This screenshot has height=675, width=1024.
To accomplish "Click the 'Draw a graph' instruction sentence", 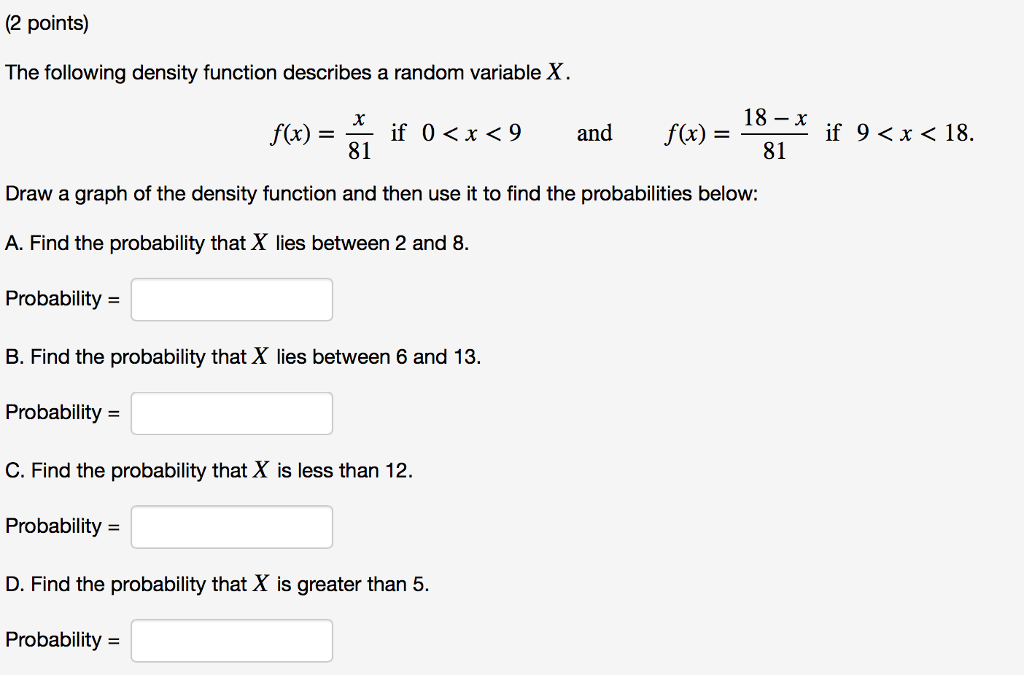I will pos(382,193).
